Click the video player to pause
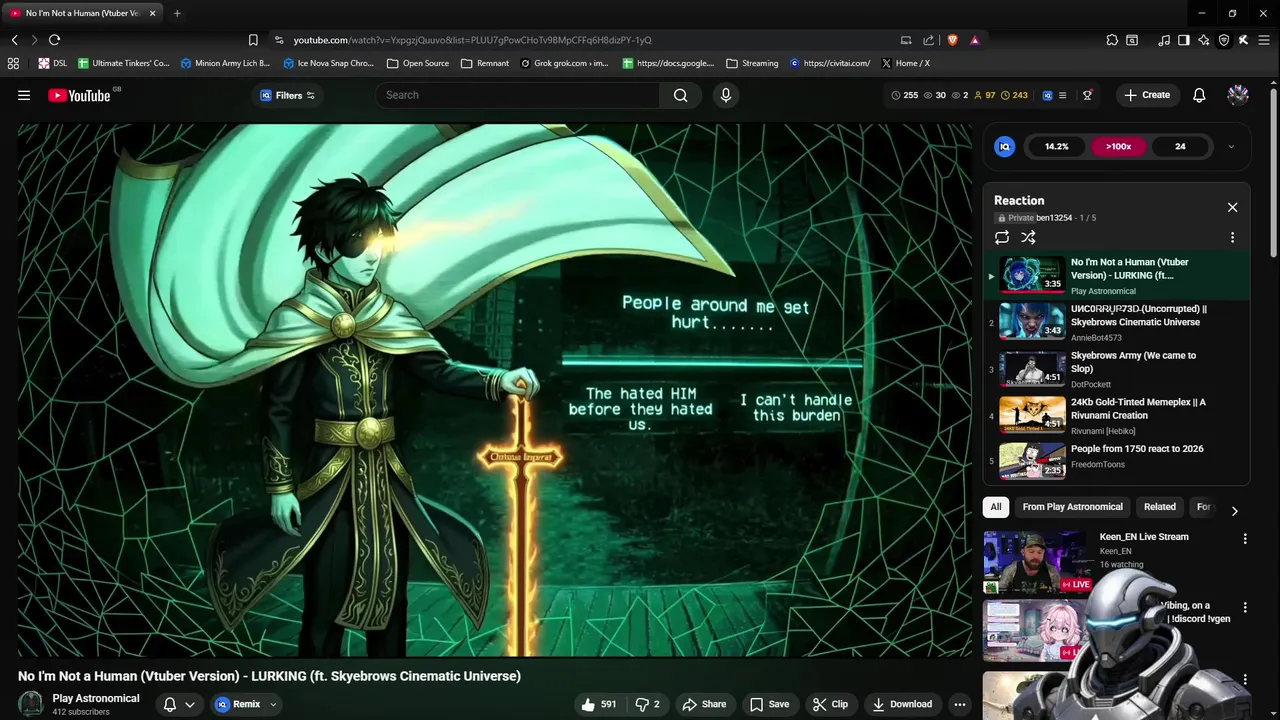The height and width of the screenshot is (720, 1280). coord(494,390)
